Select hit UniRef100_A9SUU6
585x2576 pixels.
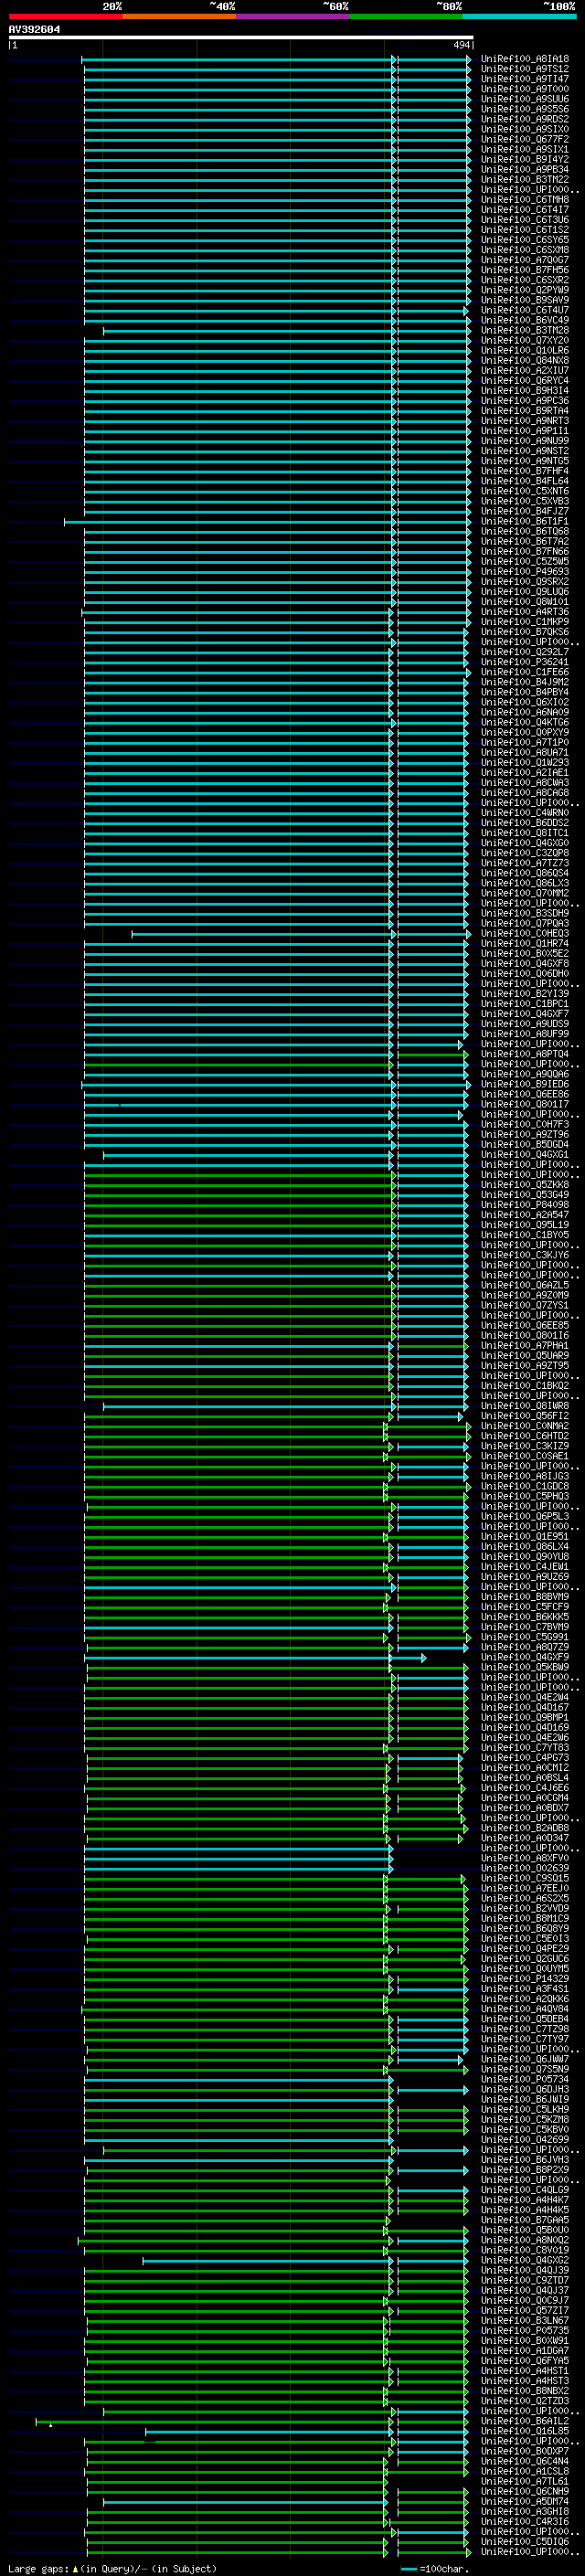[x=525, y=99]
